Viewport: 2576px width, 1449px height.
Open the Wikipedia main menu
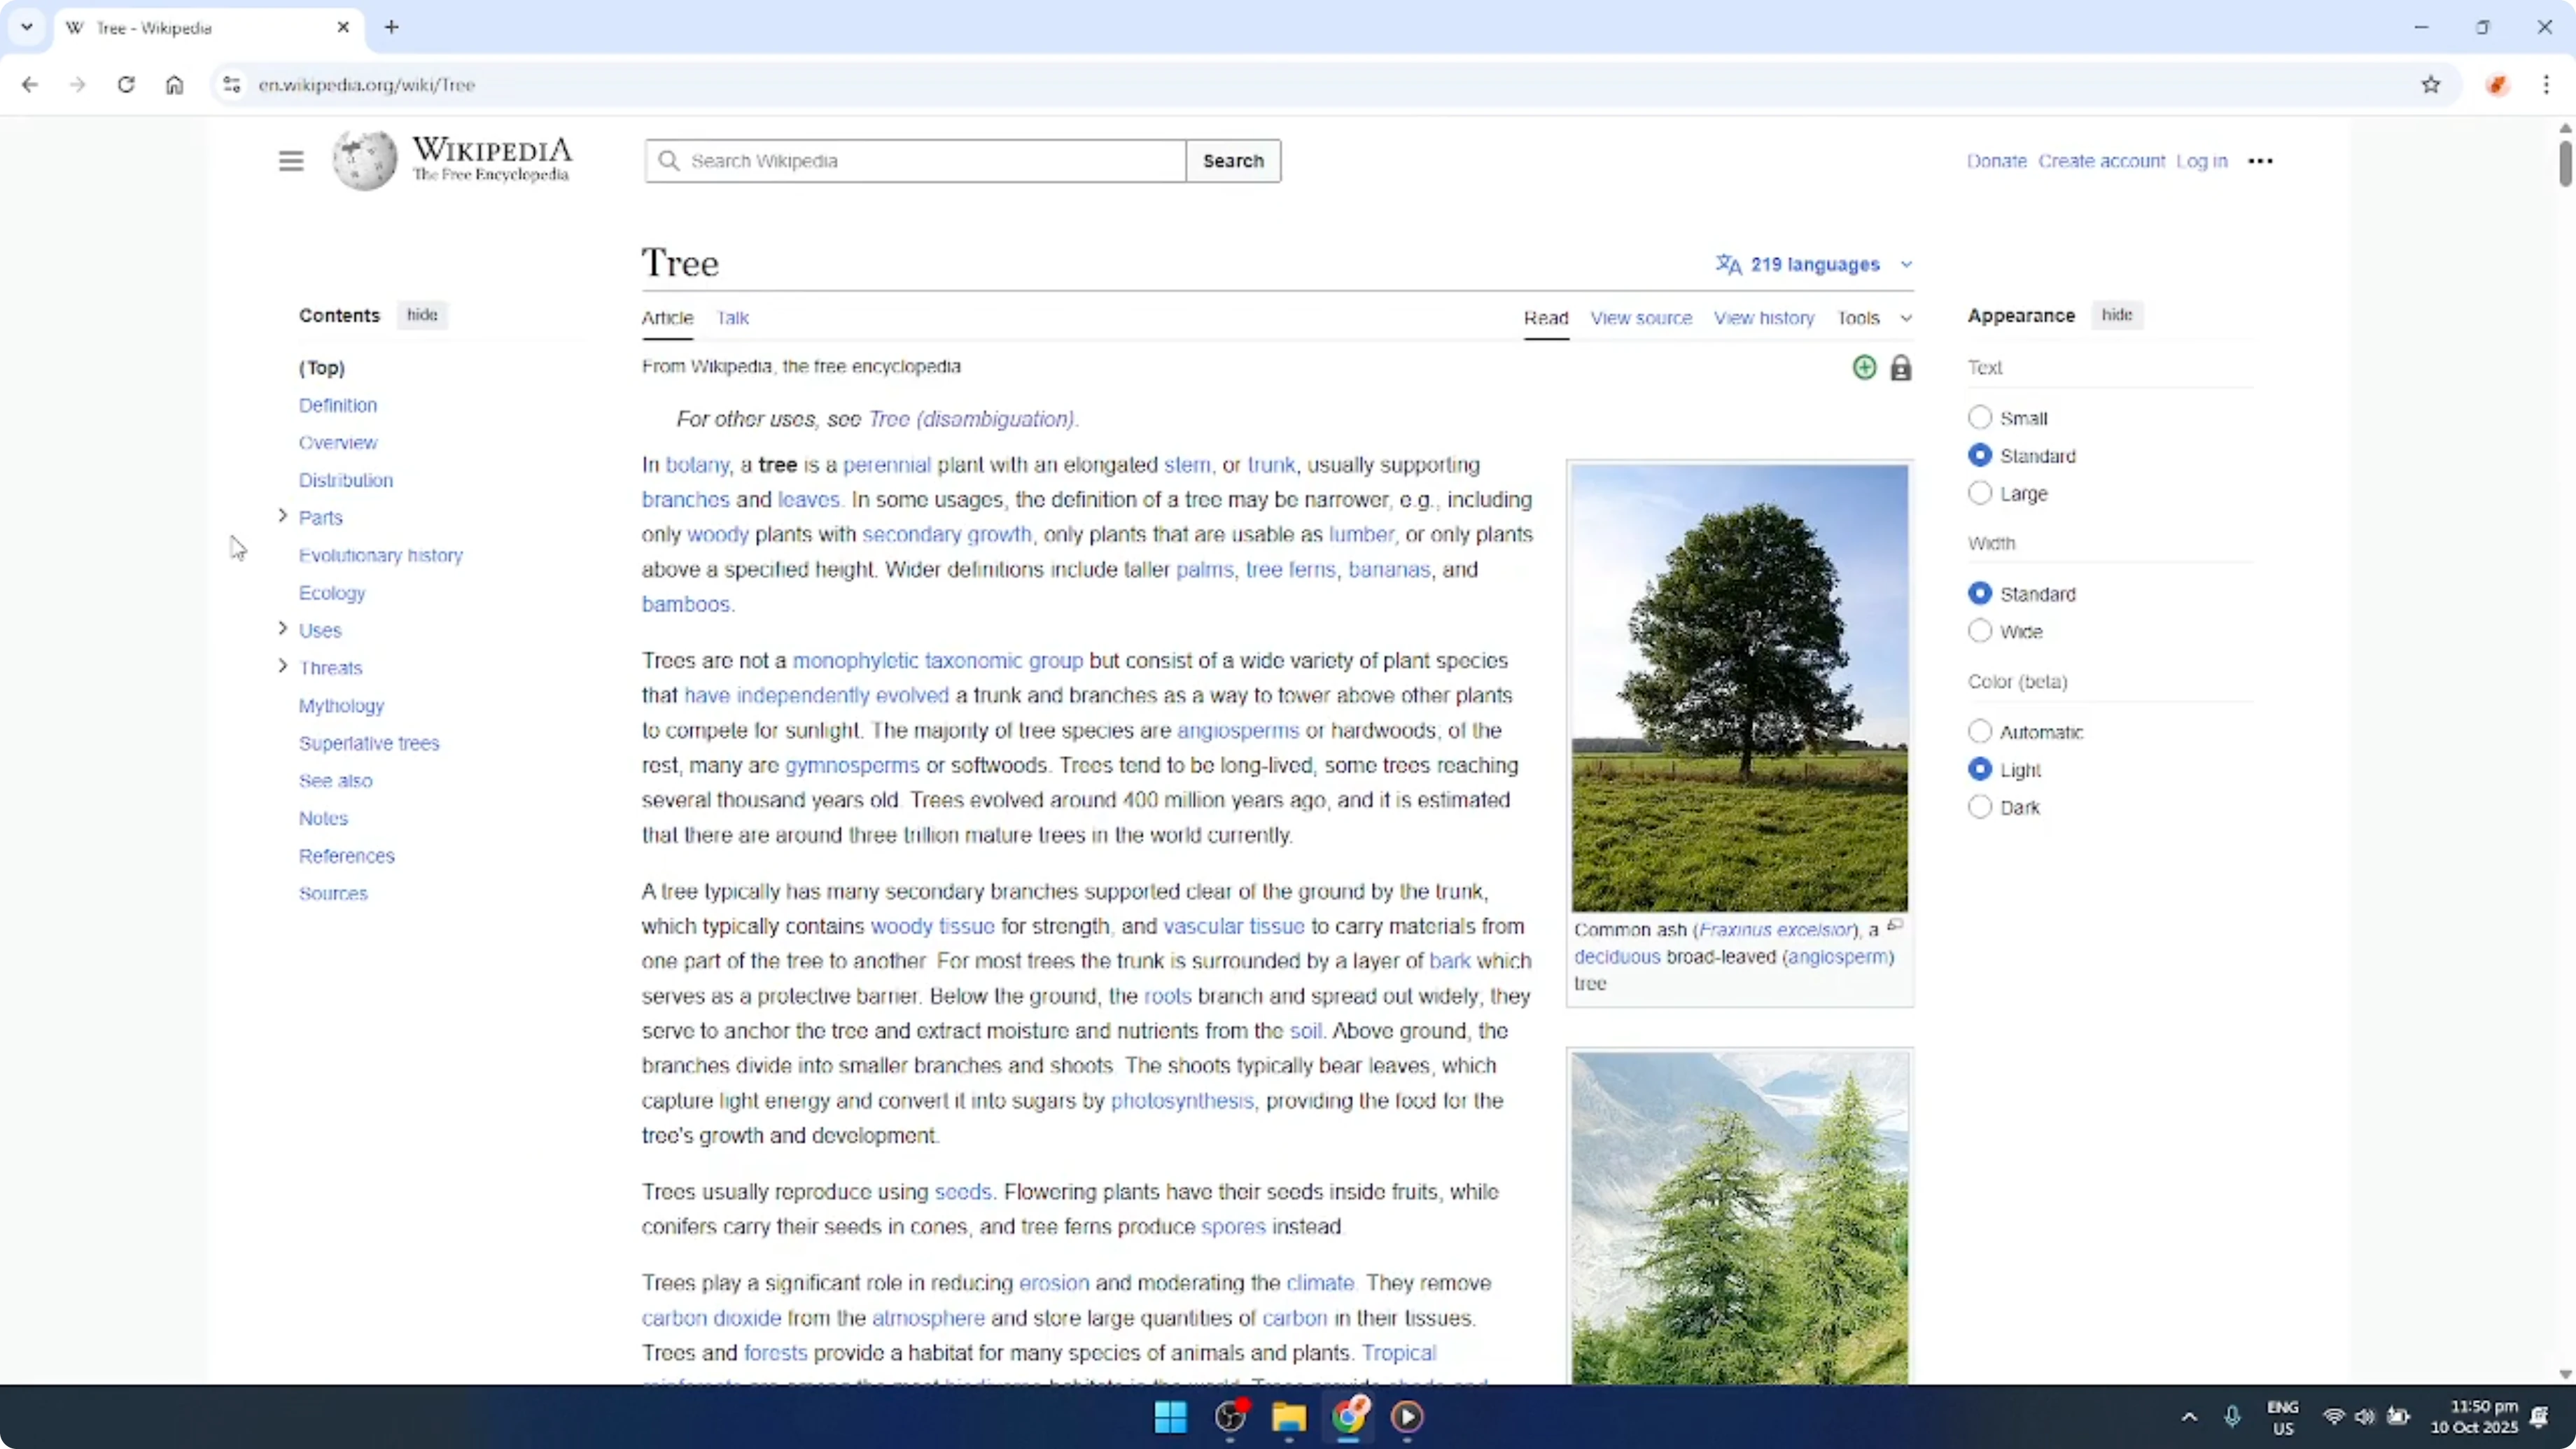(x=290, y=160)
